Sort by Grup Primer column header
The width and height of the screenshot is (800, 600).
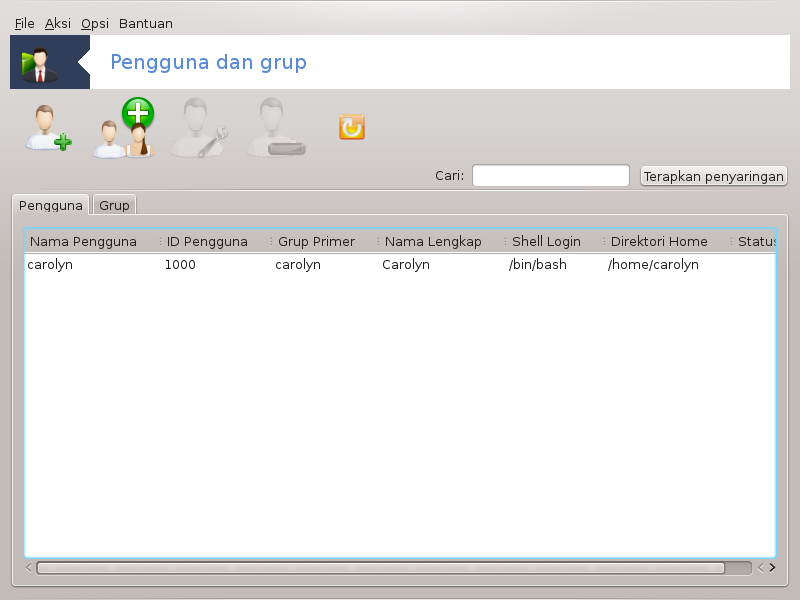pos(324,241)
